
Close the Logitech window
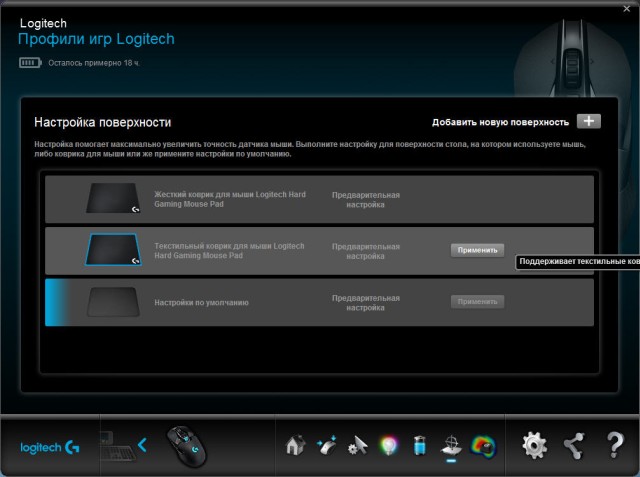pos(627,9)
